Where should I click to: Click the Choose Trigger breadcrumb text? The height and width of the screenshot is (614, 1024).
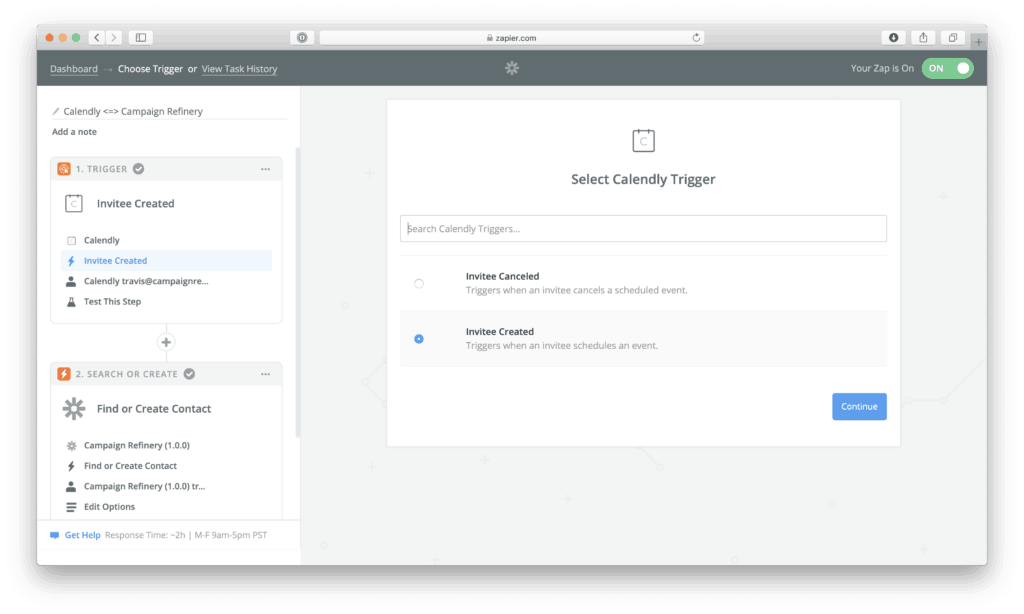coord(150,69)
